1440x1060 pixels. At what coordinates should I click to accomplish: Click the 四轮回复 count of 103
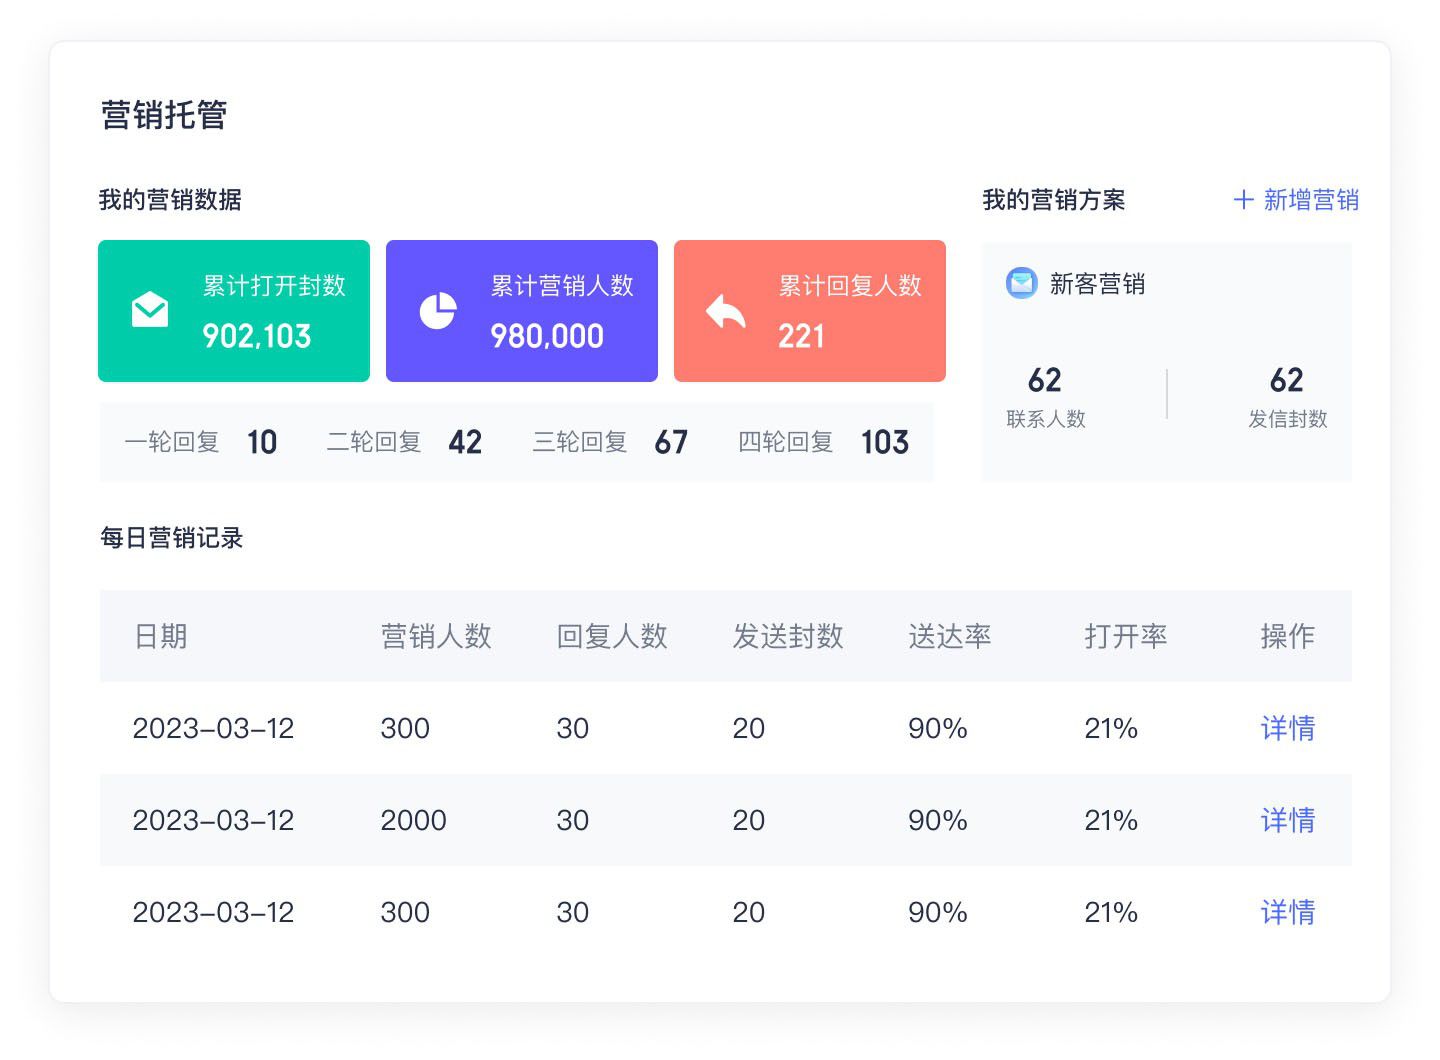click(883, 442)
